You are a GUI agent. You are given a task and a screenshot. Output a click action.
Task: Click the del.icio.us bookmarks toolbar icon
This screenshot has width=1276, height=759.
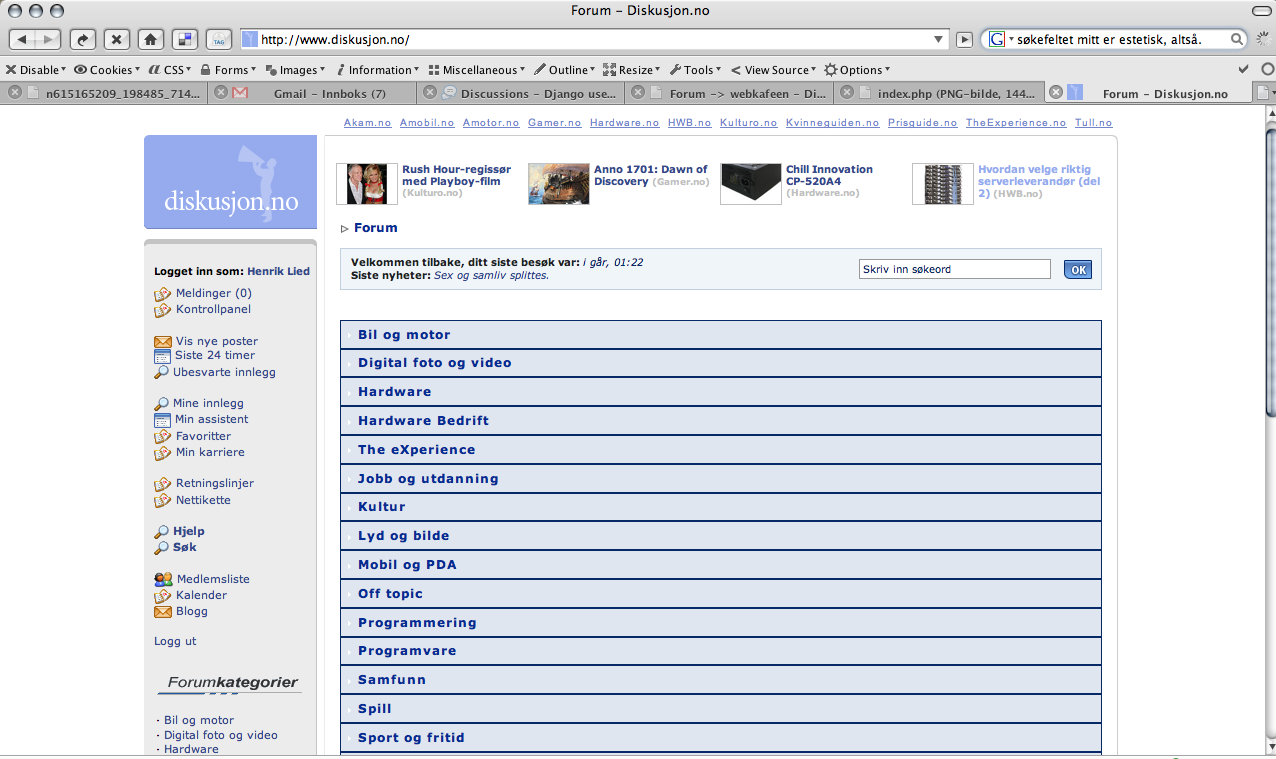(x=184, y=39)
